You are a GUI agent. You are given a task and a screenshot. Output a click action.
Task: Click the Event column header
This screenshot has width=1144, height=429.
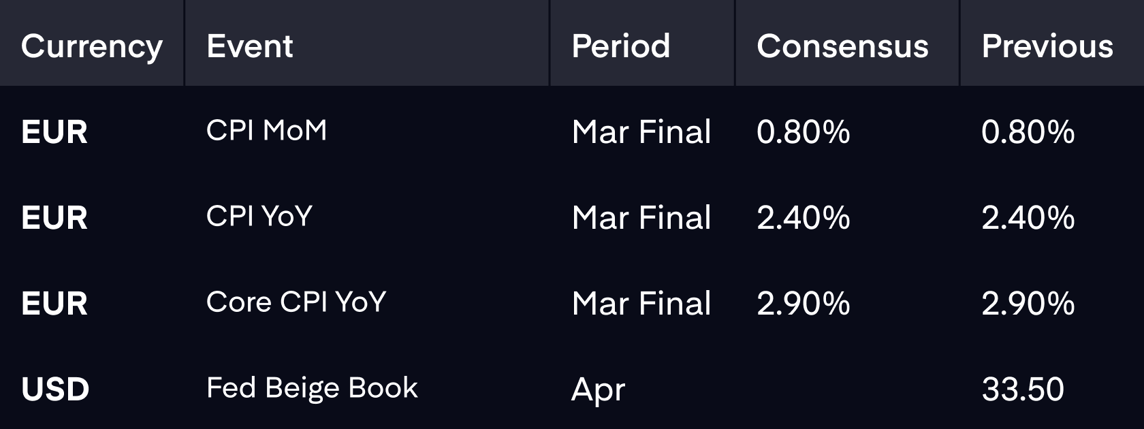[x=250, y=46]
